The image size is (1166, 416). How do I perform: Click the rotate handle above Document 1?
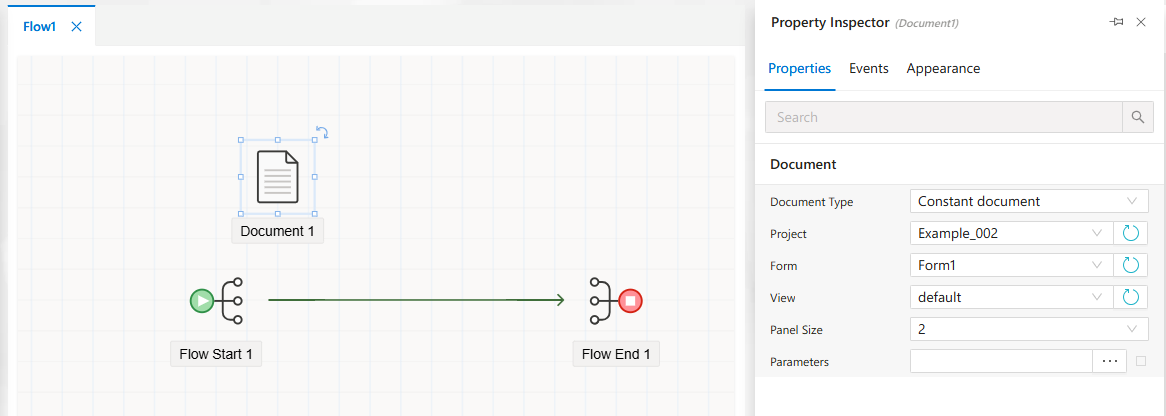click(x=323, y=132)
